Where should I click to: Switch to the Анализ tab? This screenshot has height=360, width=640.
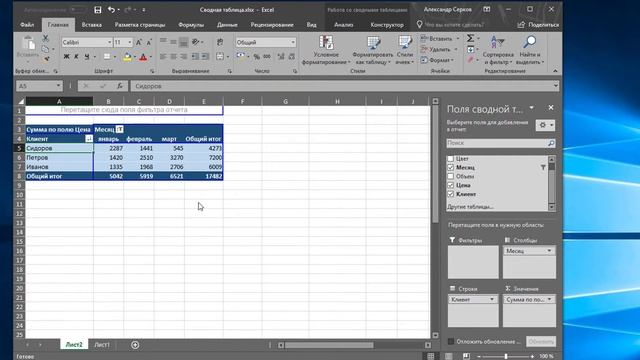[344, 25]
